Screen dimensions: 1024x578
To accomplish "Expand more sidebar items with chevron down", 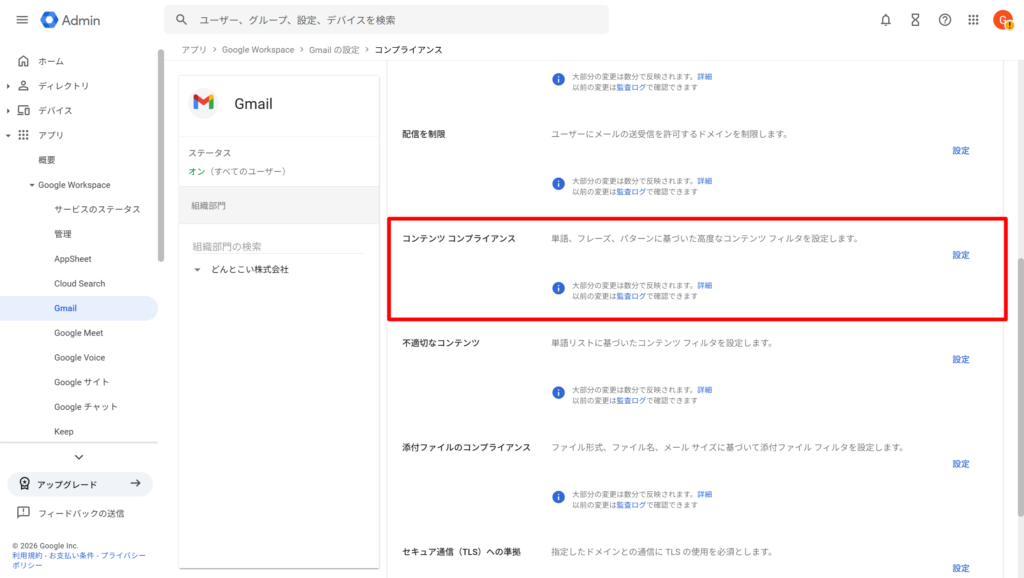I will (79, 457).
